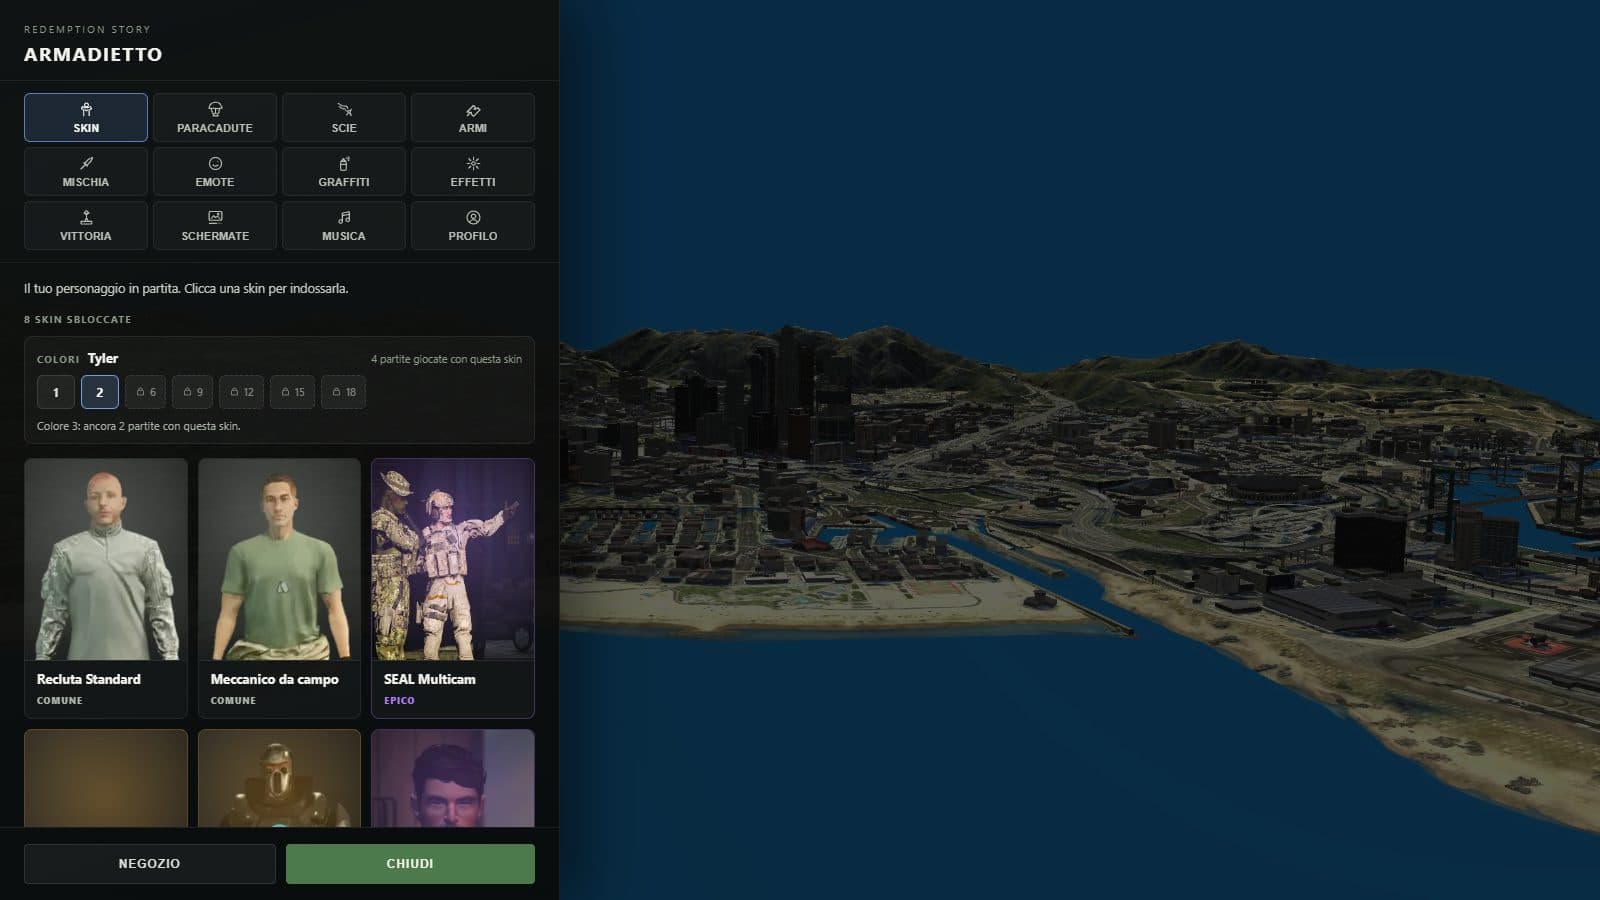Click locked color variant 6
This screenshot has width=1600, height=900.
coord(146,392)
